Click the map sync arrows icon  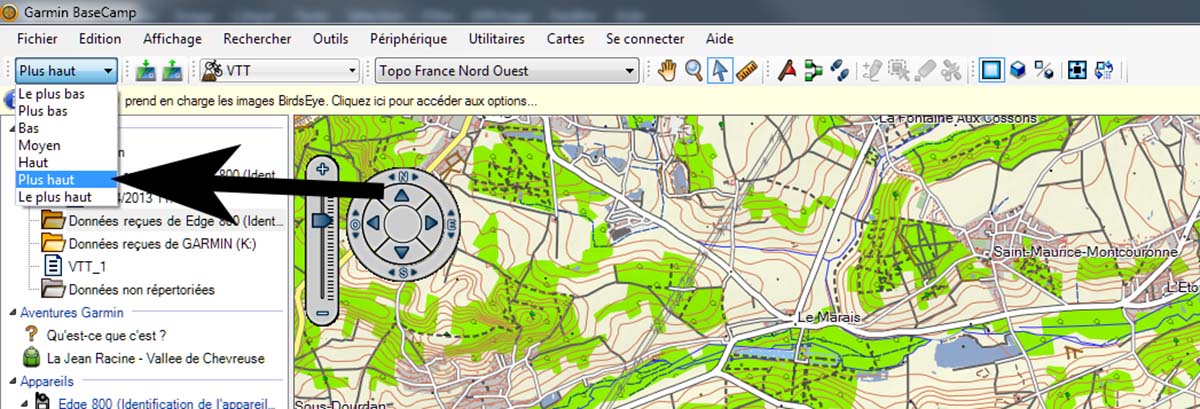pos(1104,71)
